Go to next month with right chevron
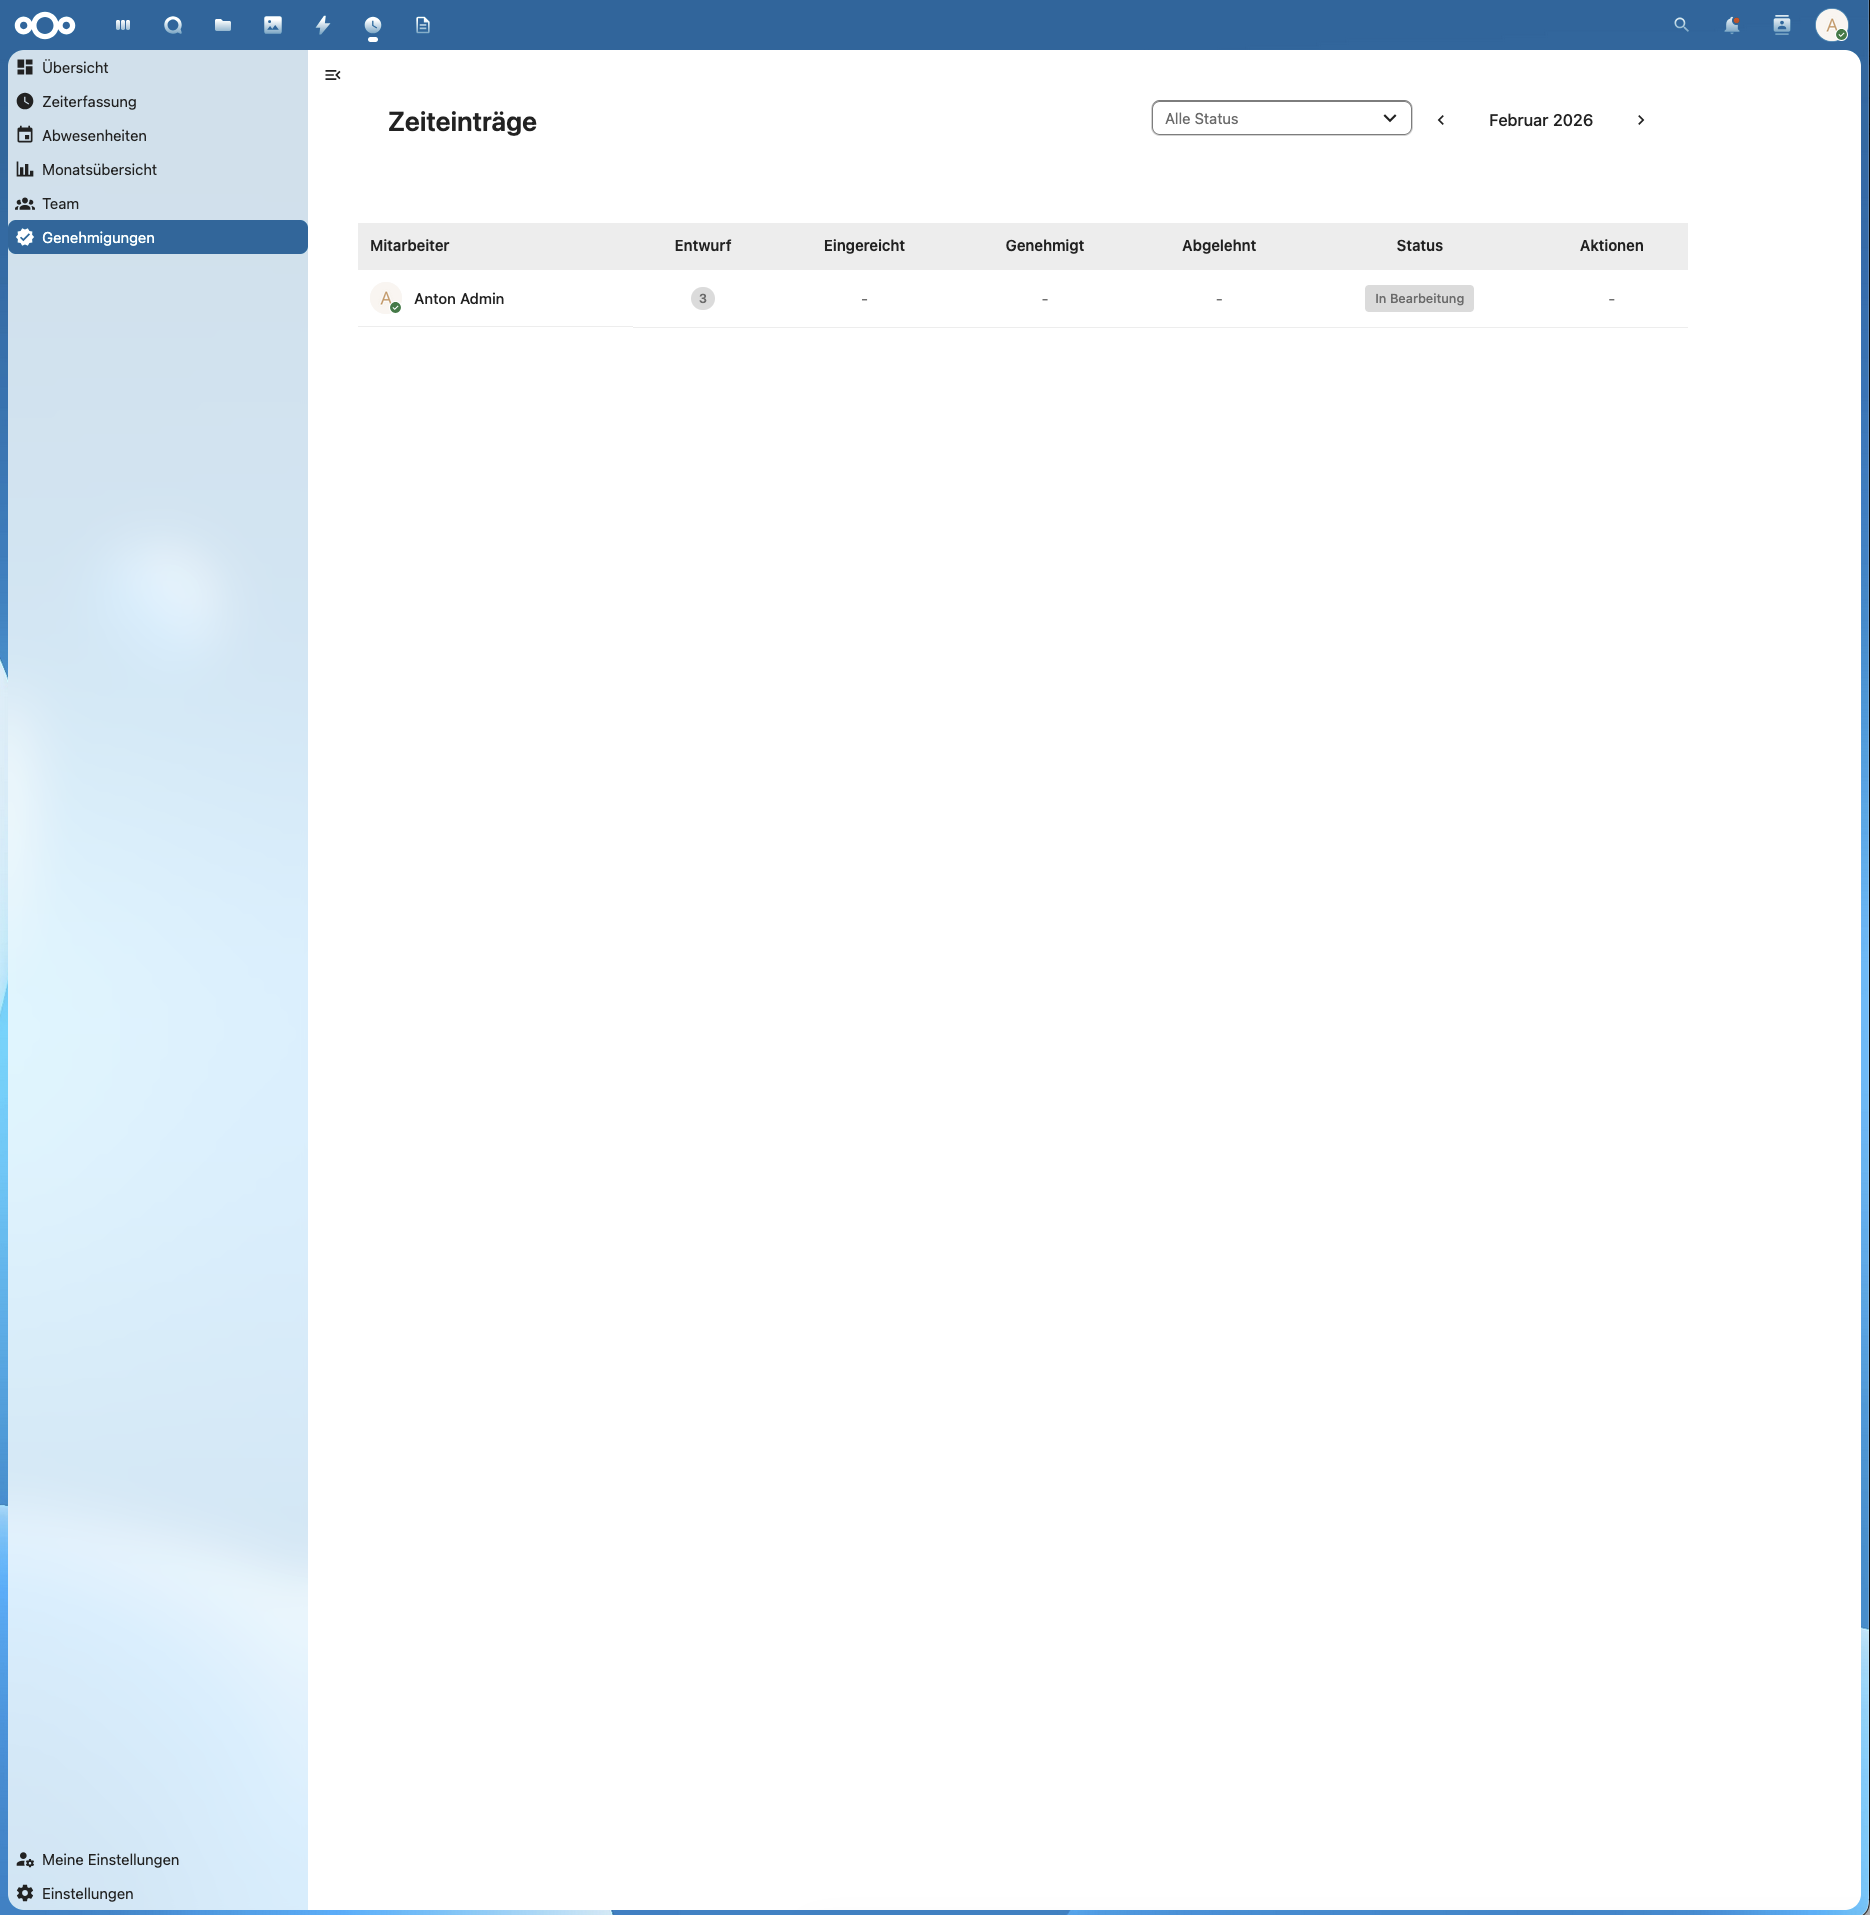This screenshot has width=1870, height=1915. [1641, 120]
